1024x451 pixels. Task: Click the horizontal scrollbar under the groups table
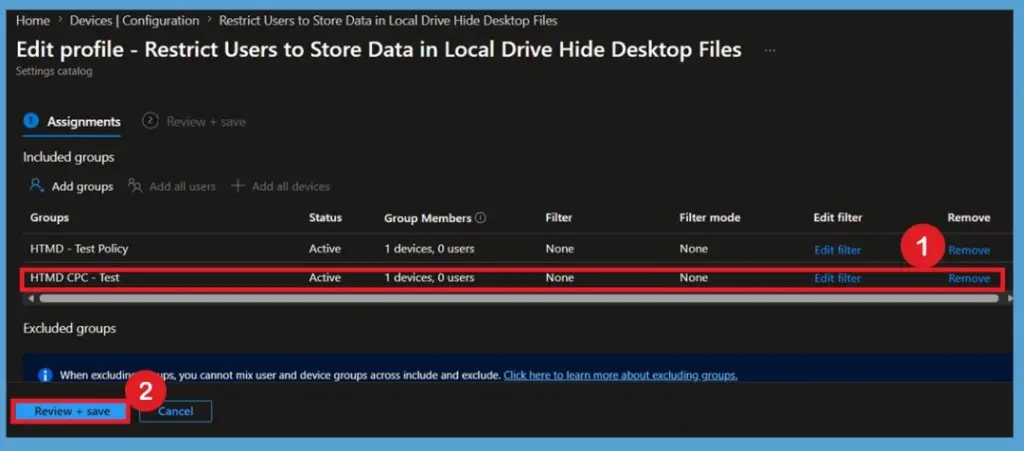coord(519,298)
